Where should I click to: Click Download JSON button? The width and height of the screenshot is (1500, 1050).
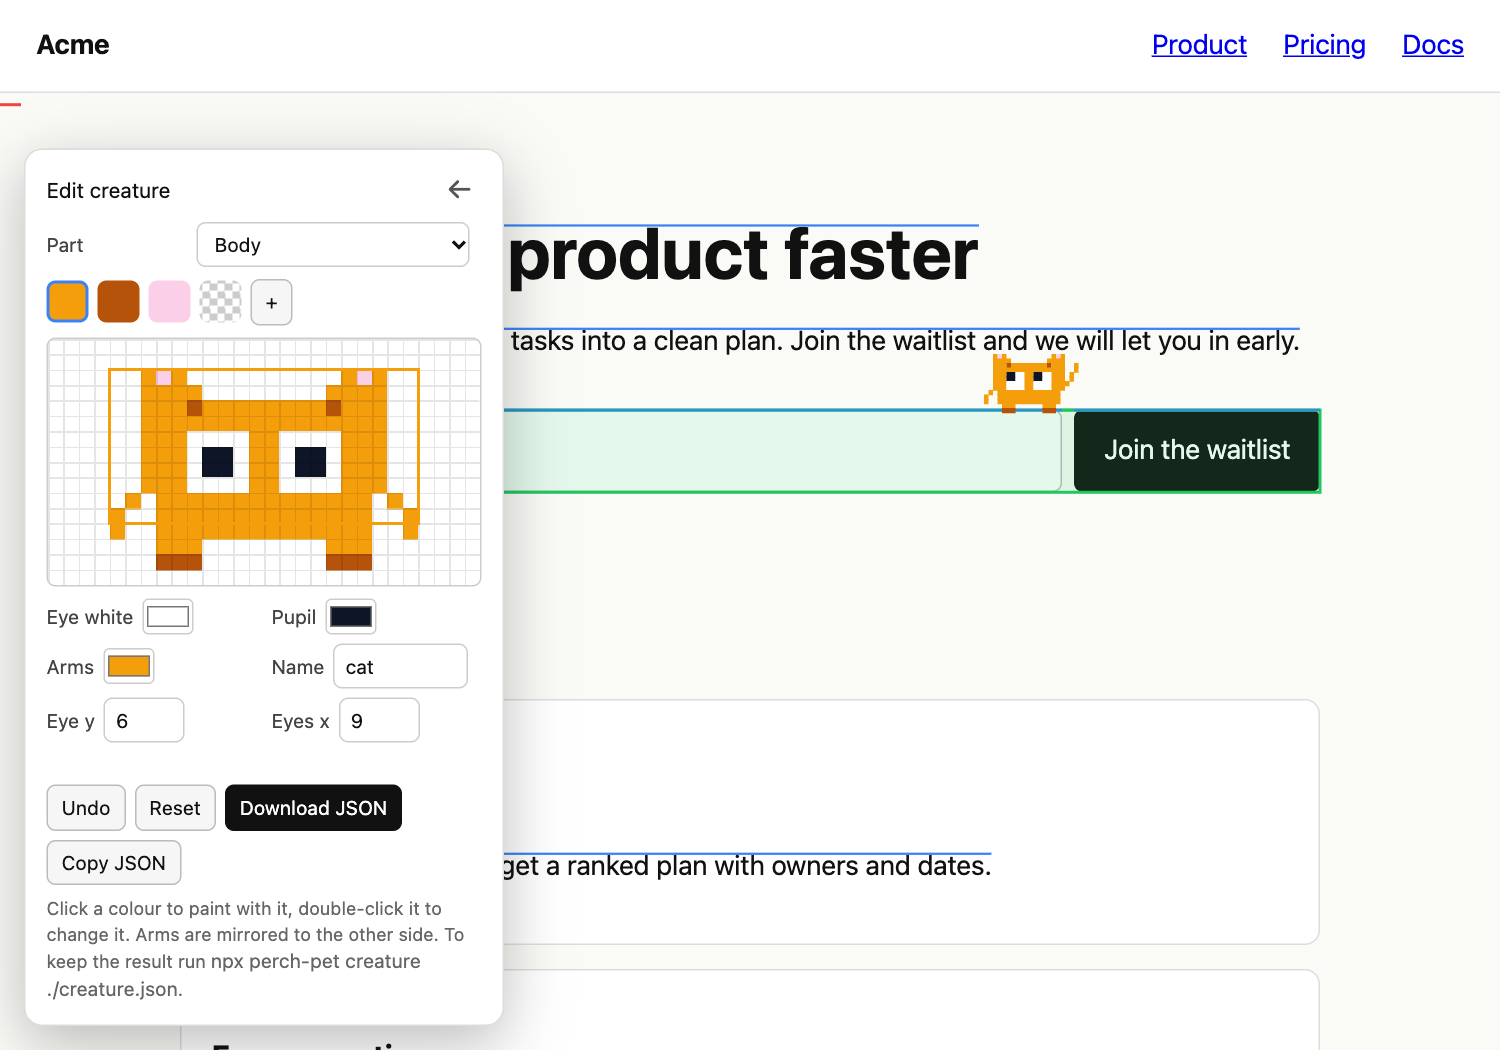[x=313, y=808]
